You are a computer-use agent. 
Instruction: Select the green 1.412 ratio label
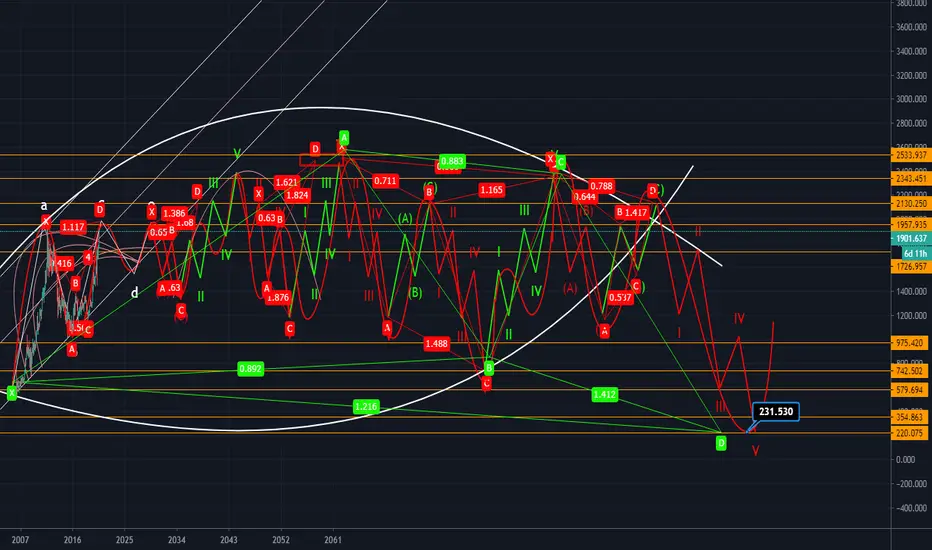point(604,394)
